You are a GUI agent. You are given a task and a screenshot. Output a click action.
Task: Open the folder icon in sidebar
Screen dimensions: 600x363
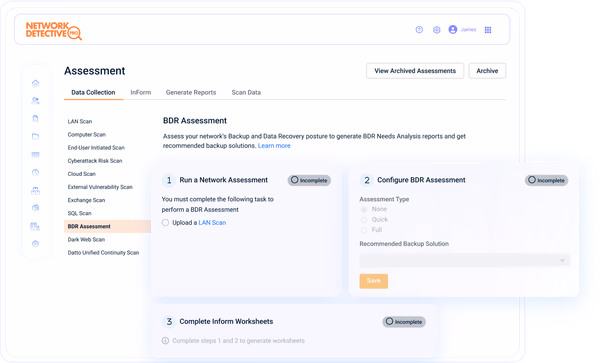point(36,136)
